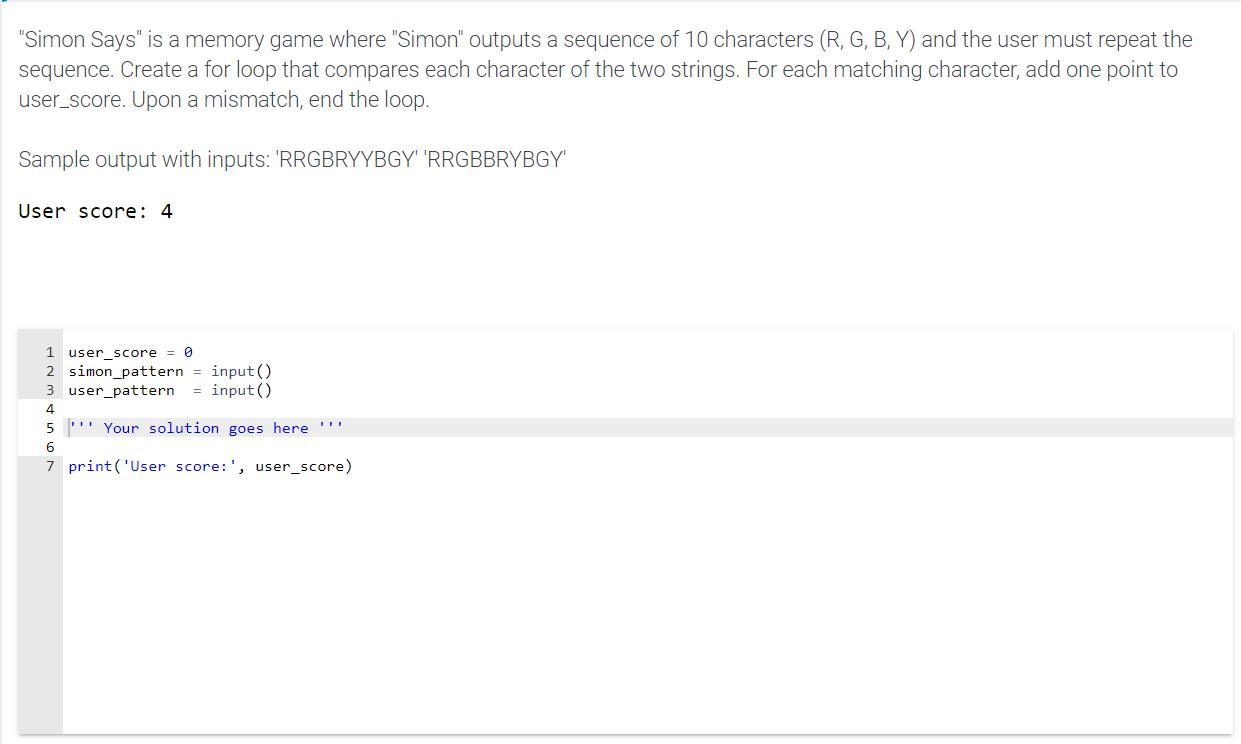
Task: Click empty line 4 in the editor
Action: point(400,409)
